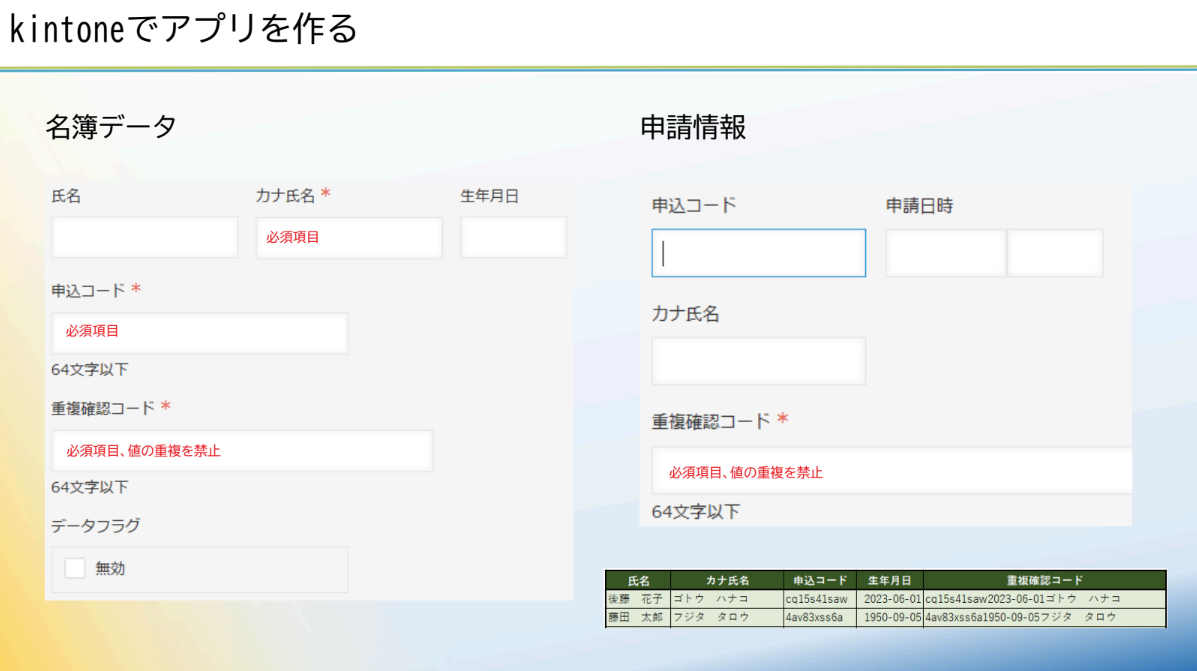
Task: Click the 申込コード field in 名簿データ
Action: click(x=200, y=333)
